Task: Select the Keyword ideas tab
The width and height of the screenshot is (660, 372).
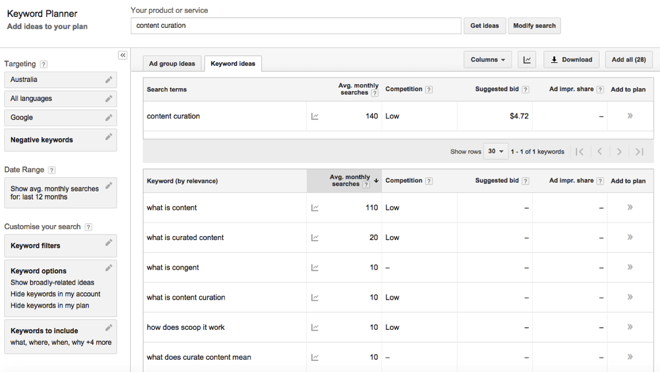Action: pyautogui.click(x=233, y=64)
